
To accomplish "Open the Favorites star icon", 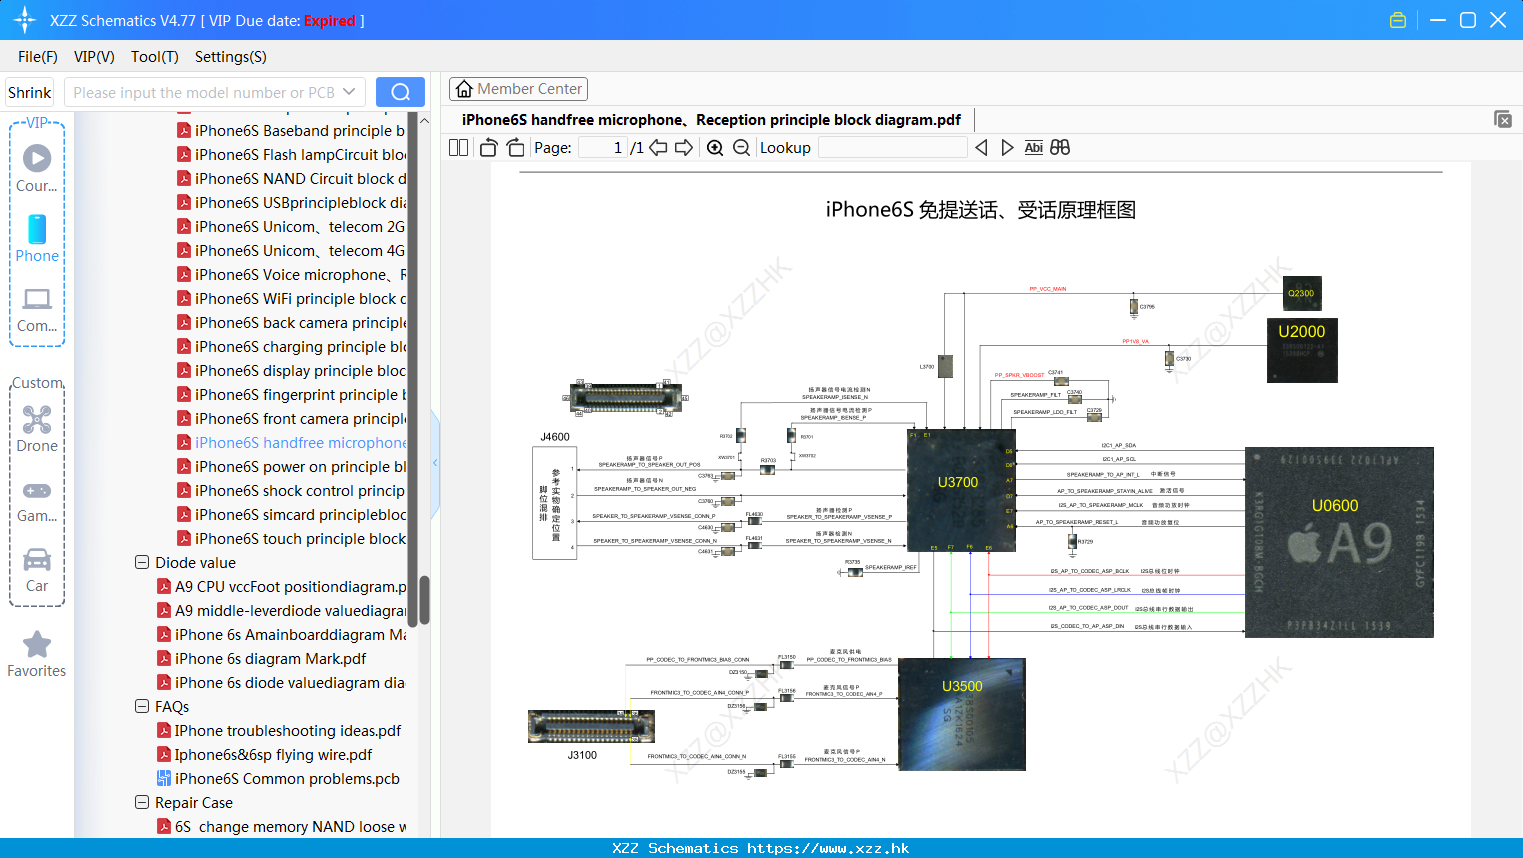I will 37,645.
